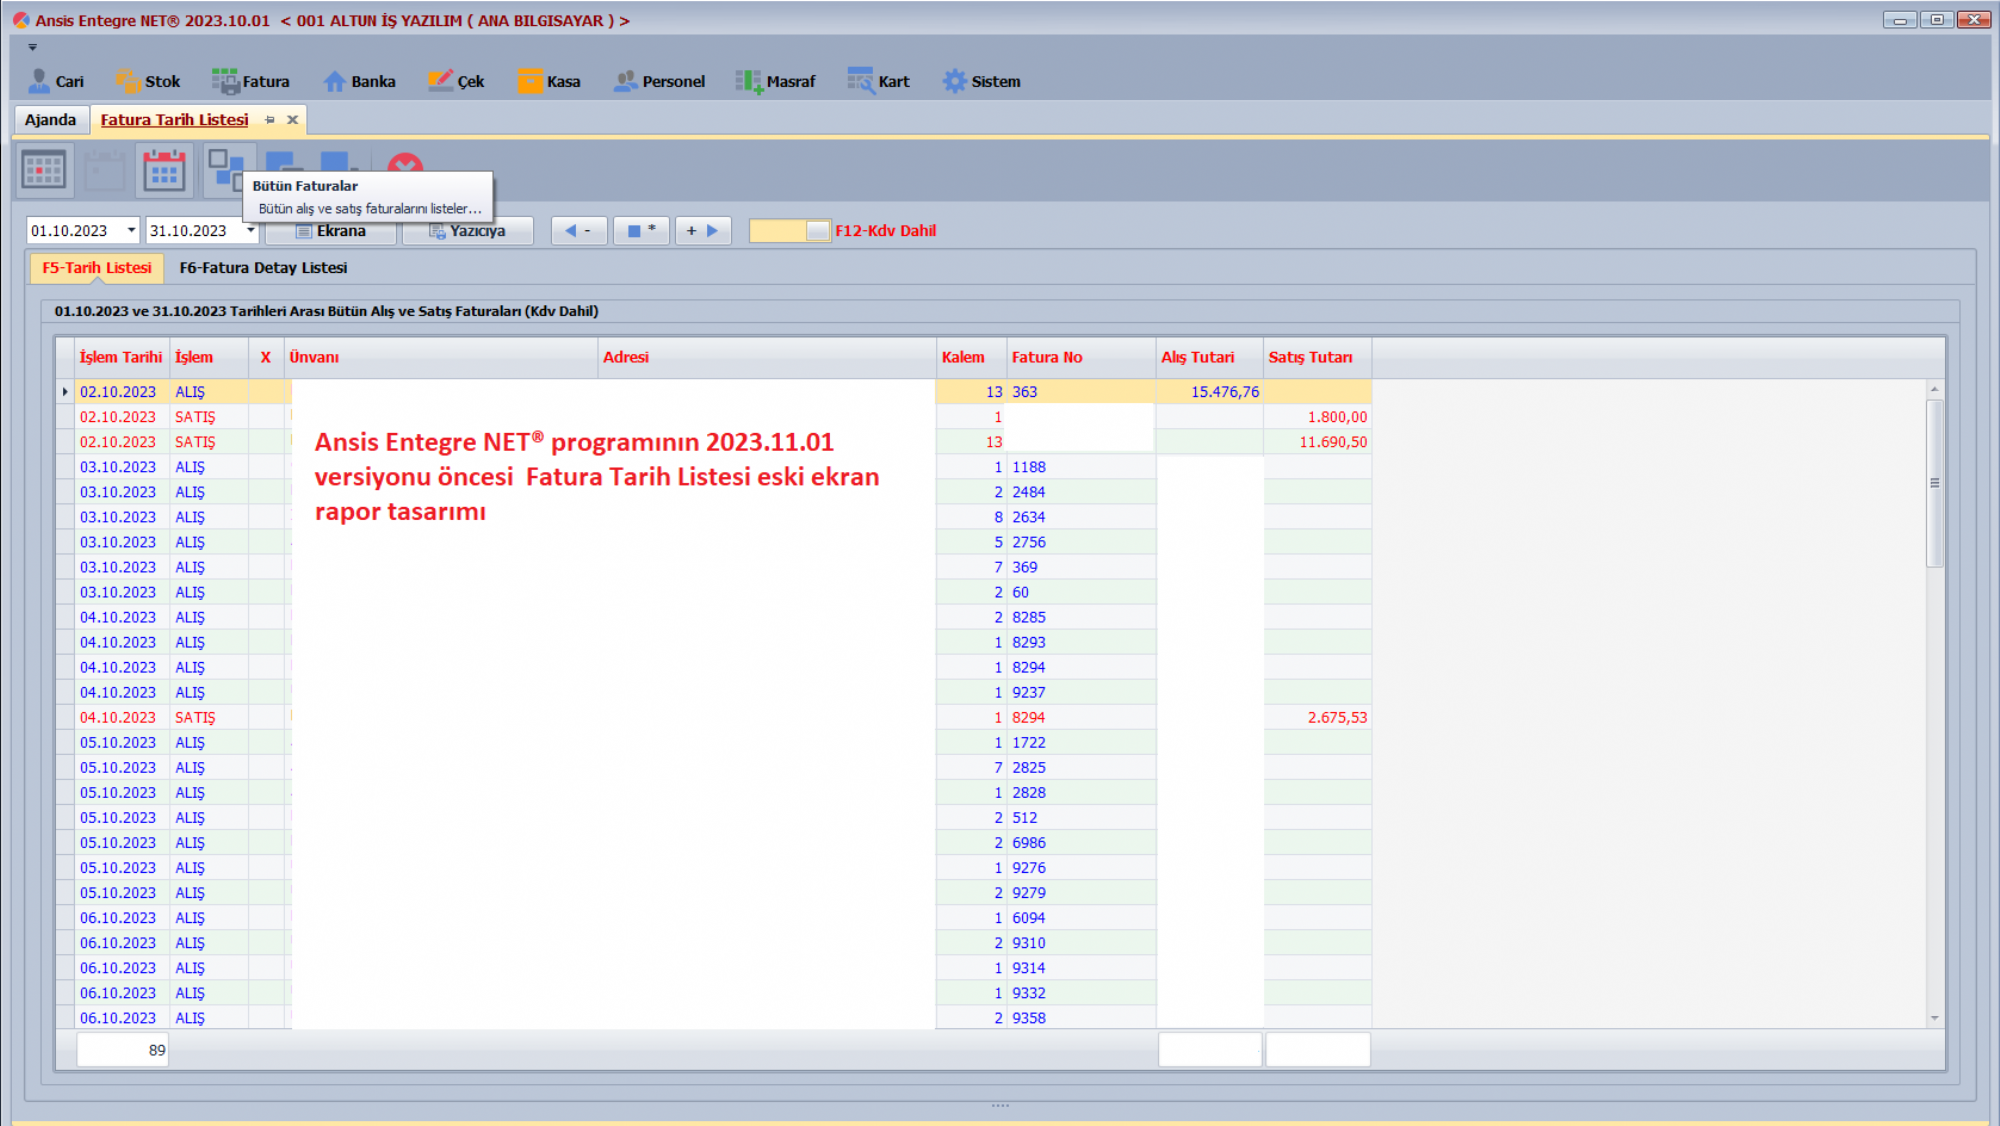Click the vertical scrollbar thumb of the grid

[x=1934, y=483]
